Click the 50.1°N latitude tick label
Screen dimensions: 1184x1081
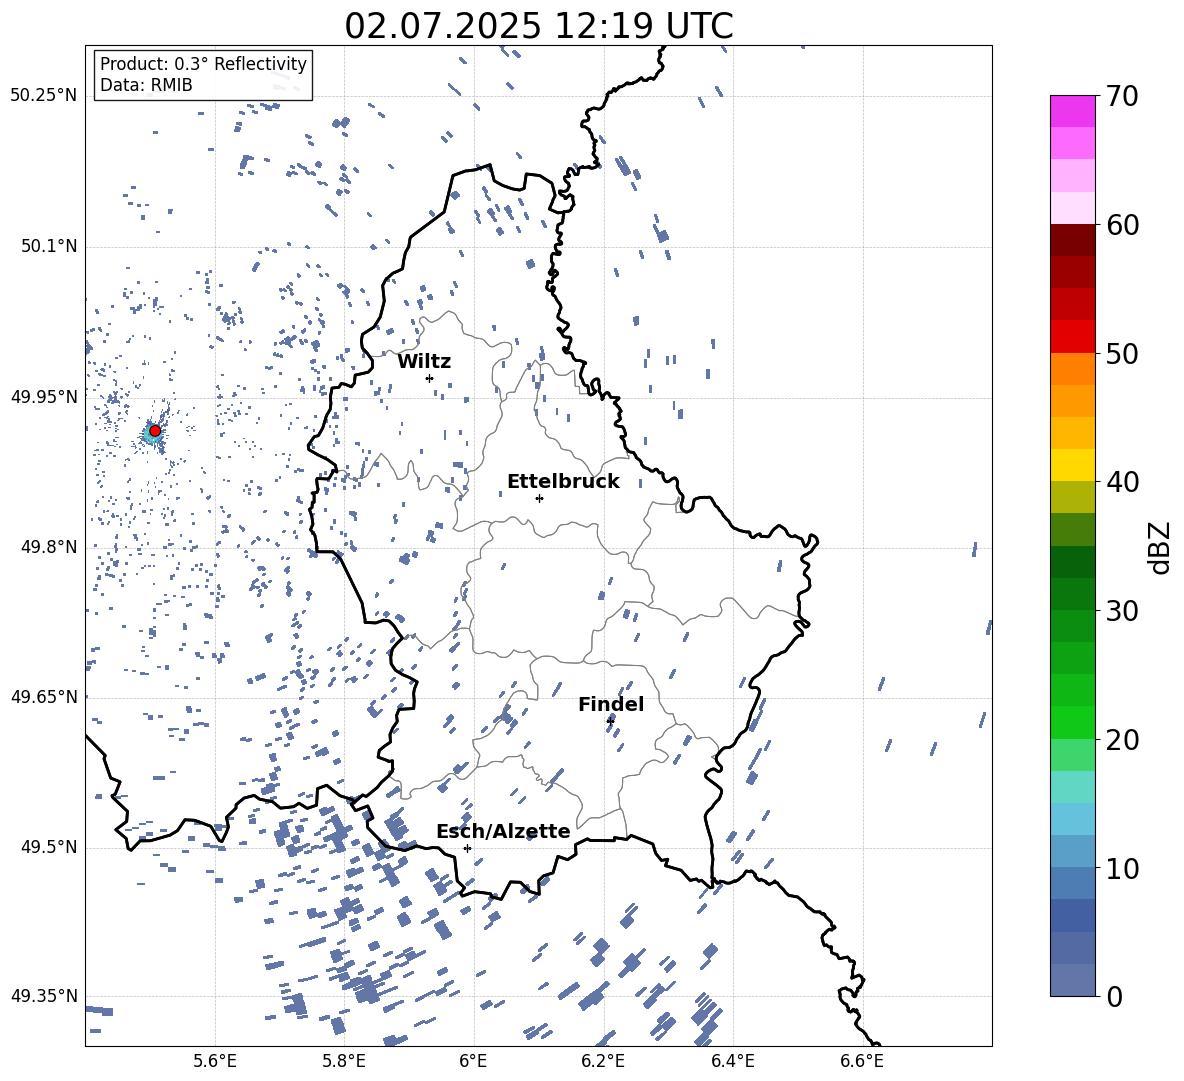tap(49, 247)
